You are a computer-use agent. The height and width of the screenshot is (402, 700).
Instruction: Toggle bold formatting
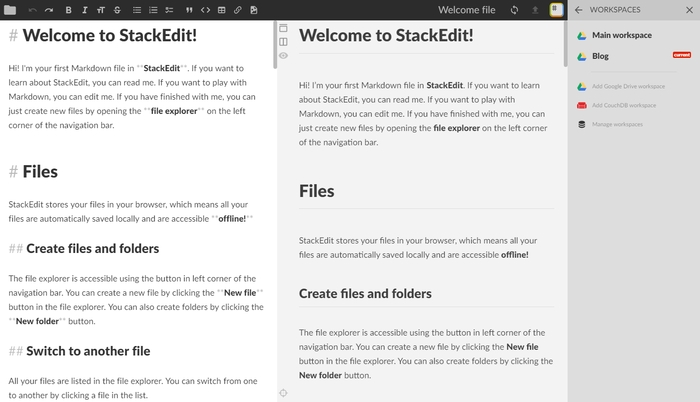[68, 10]
